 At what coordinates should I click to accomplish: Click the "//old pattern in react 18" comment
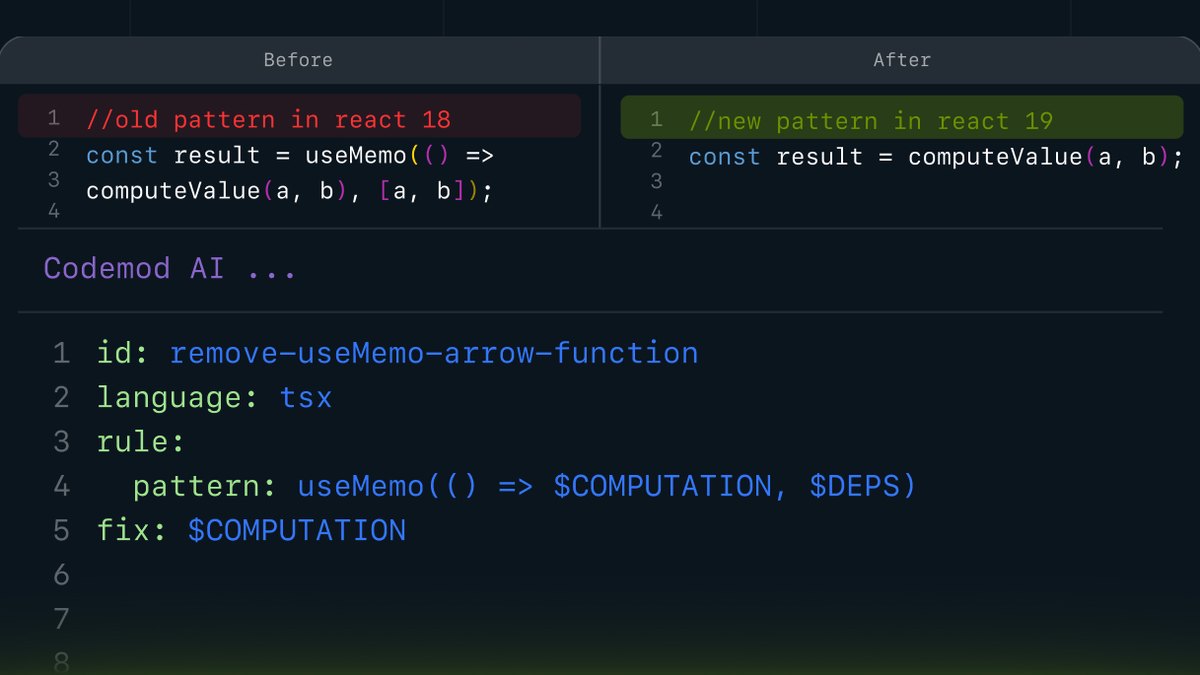[x=269, y=120]
